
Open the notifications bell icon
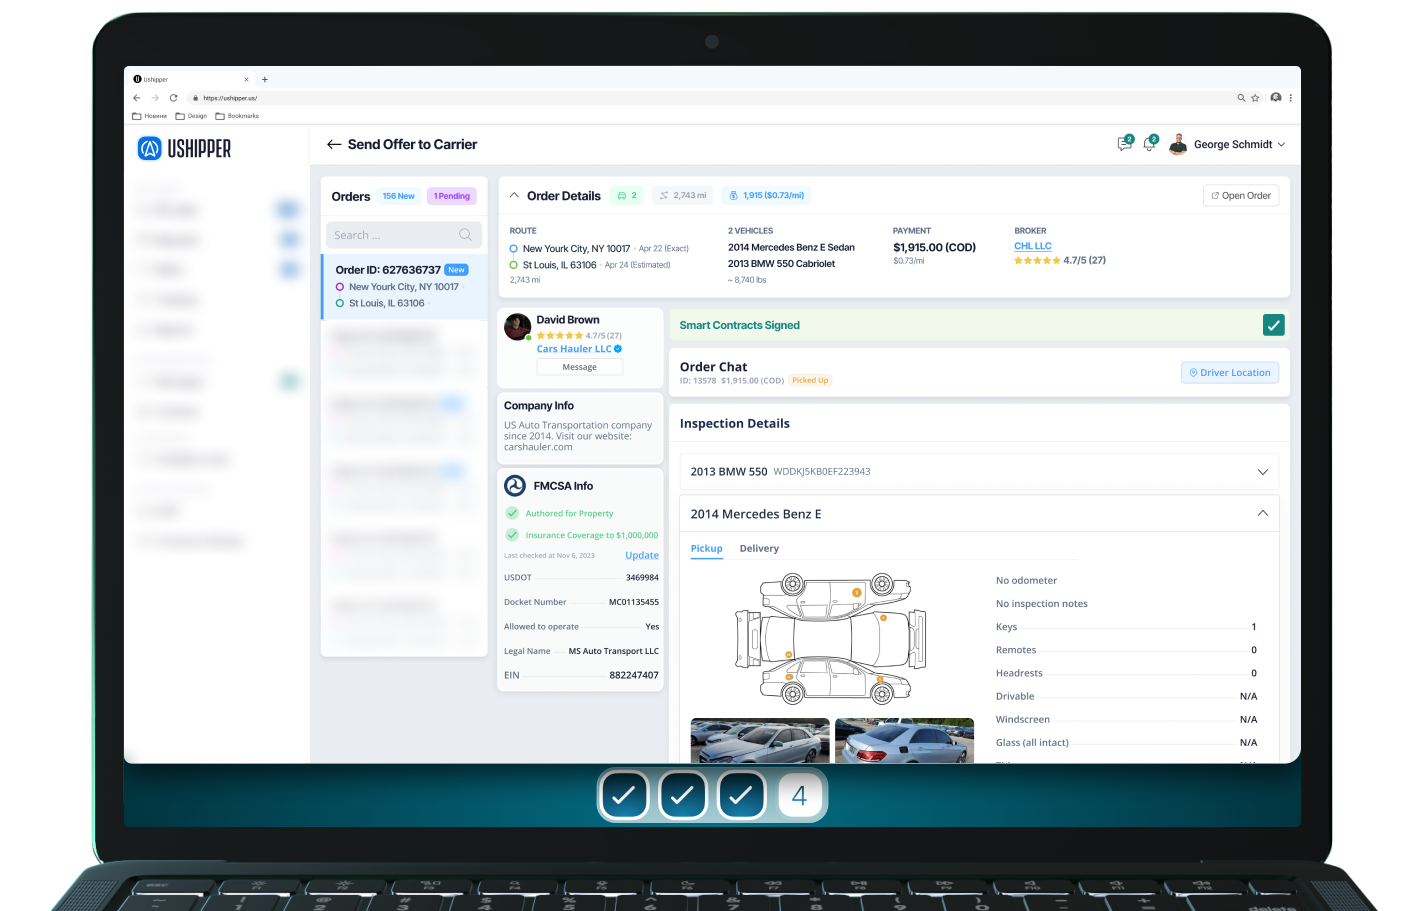[x=1149, y=145]
